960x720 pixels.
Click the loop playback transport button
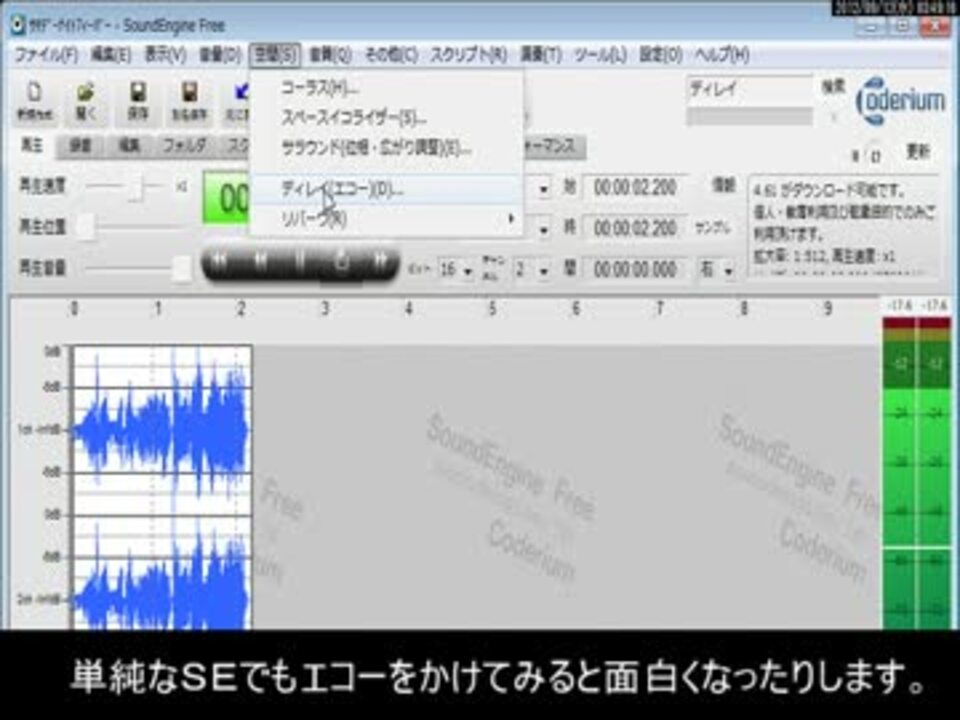tap(341, 261)
